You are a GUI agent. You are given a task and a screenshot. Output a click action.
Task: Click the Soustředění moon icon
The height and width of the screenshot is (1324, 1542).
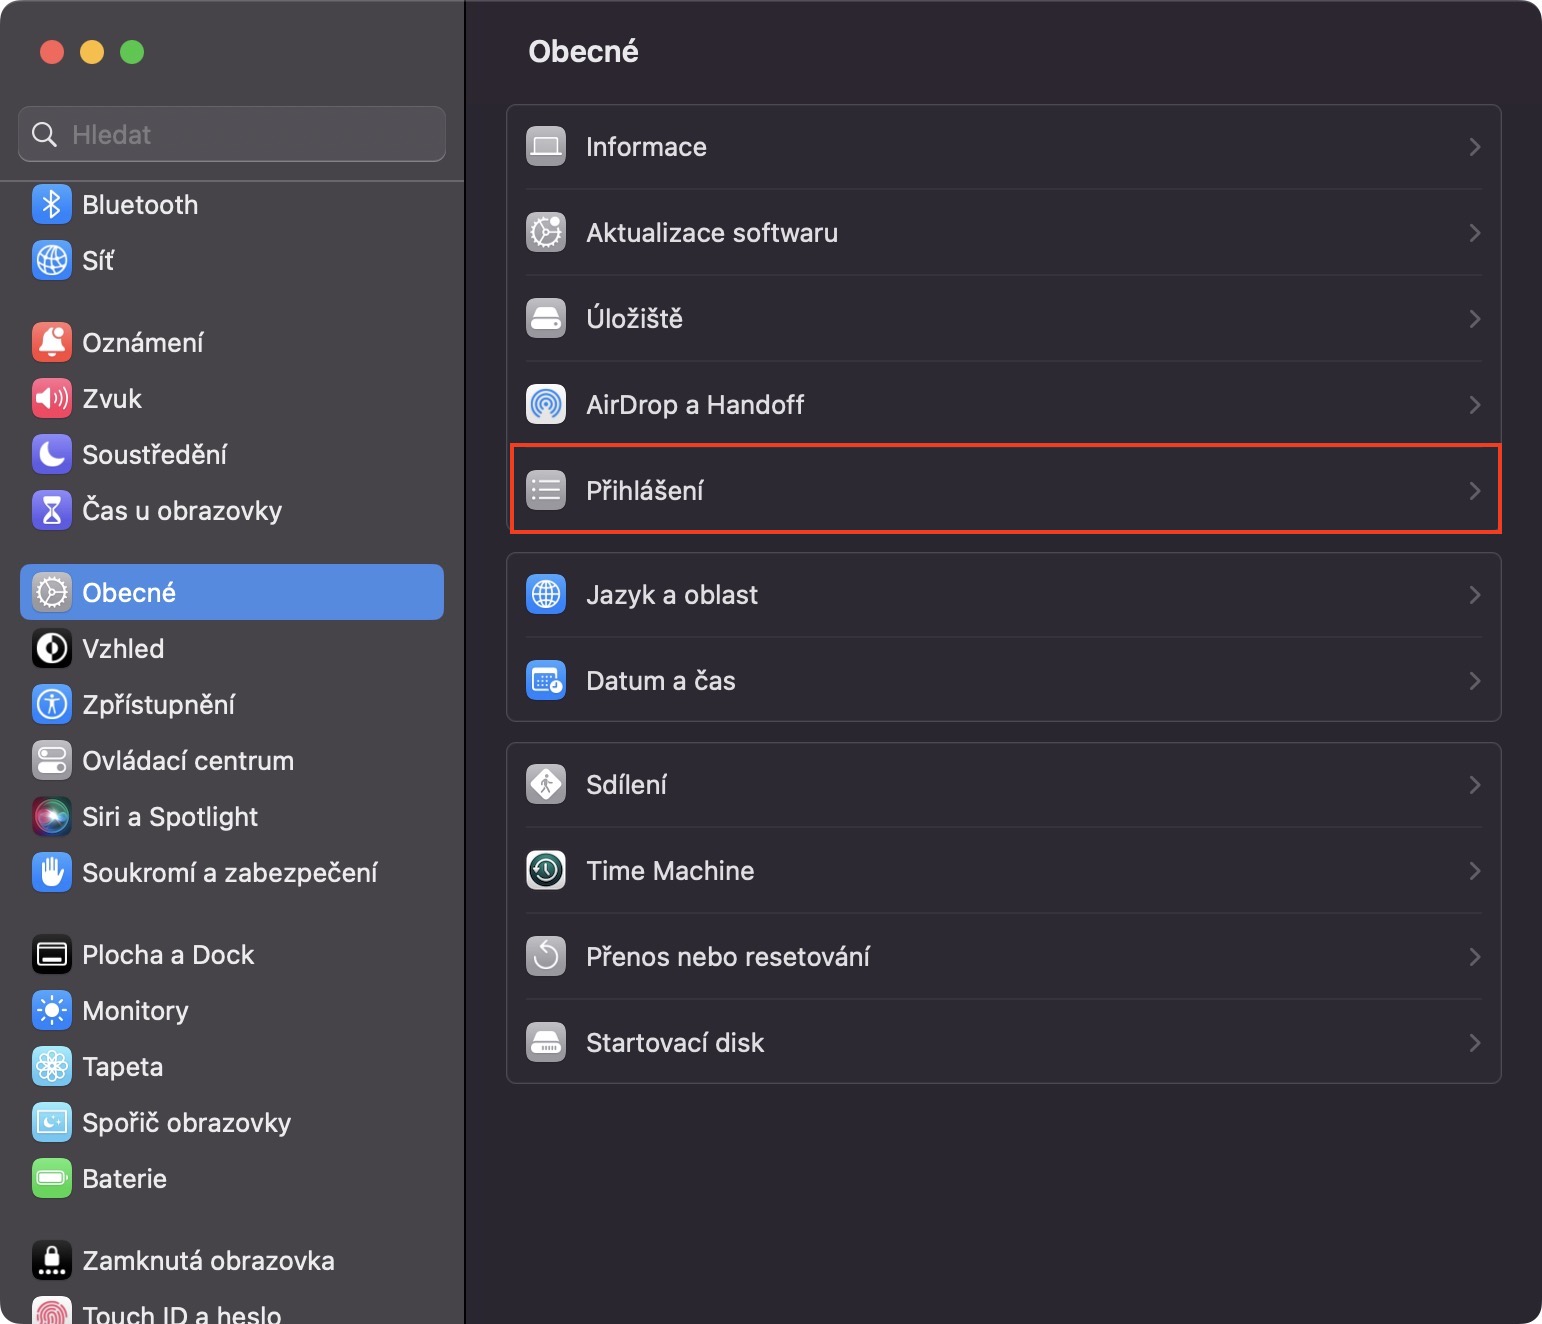pos(52,455)
